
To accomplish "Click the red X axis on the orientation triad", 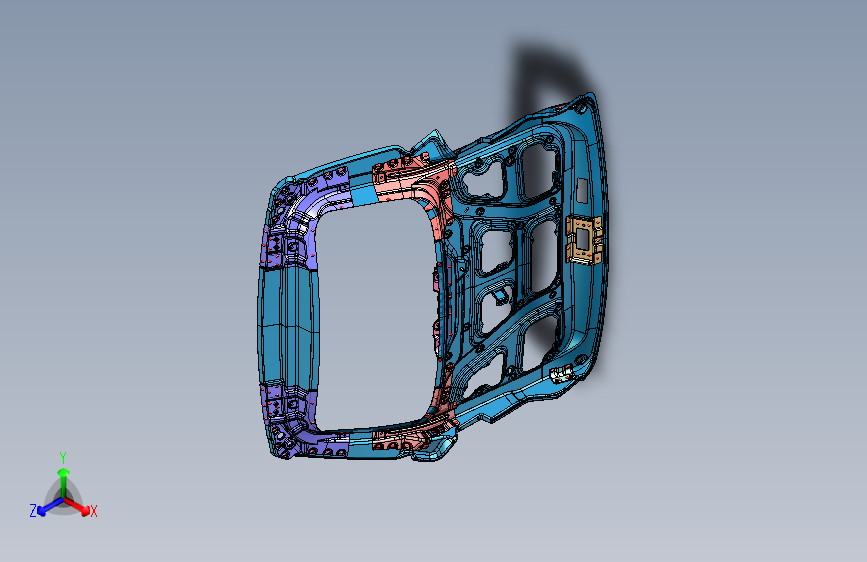I will pos(79,506).
